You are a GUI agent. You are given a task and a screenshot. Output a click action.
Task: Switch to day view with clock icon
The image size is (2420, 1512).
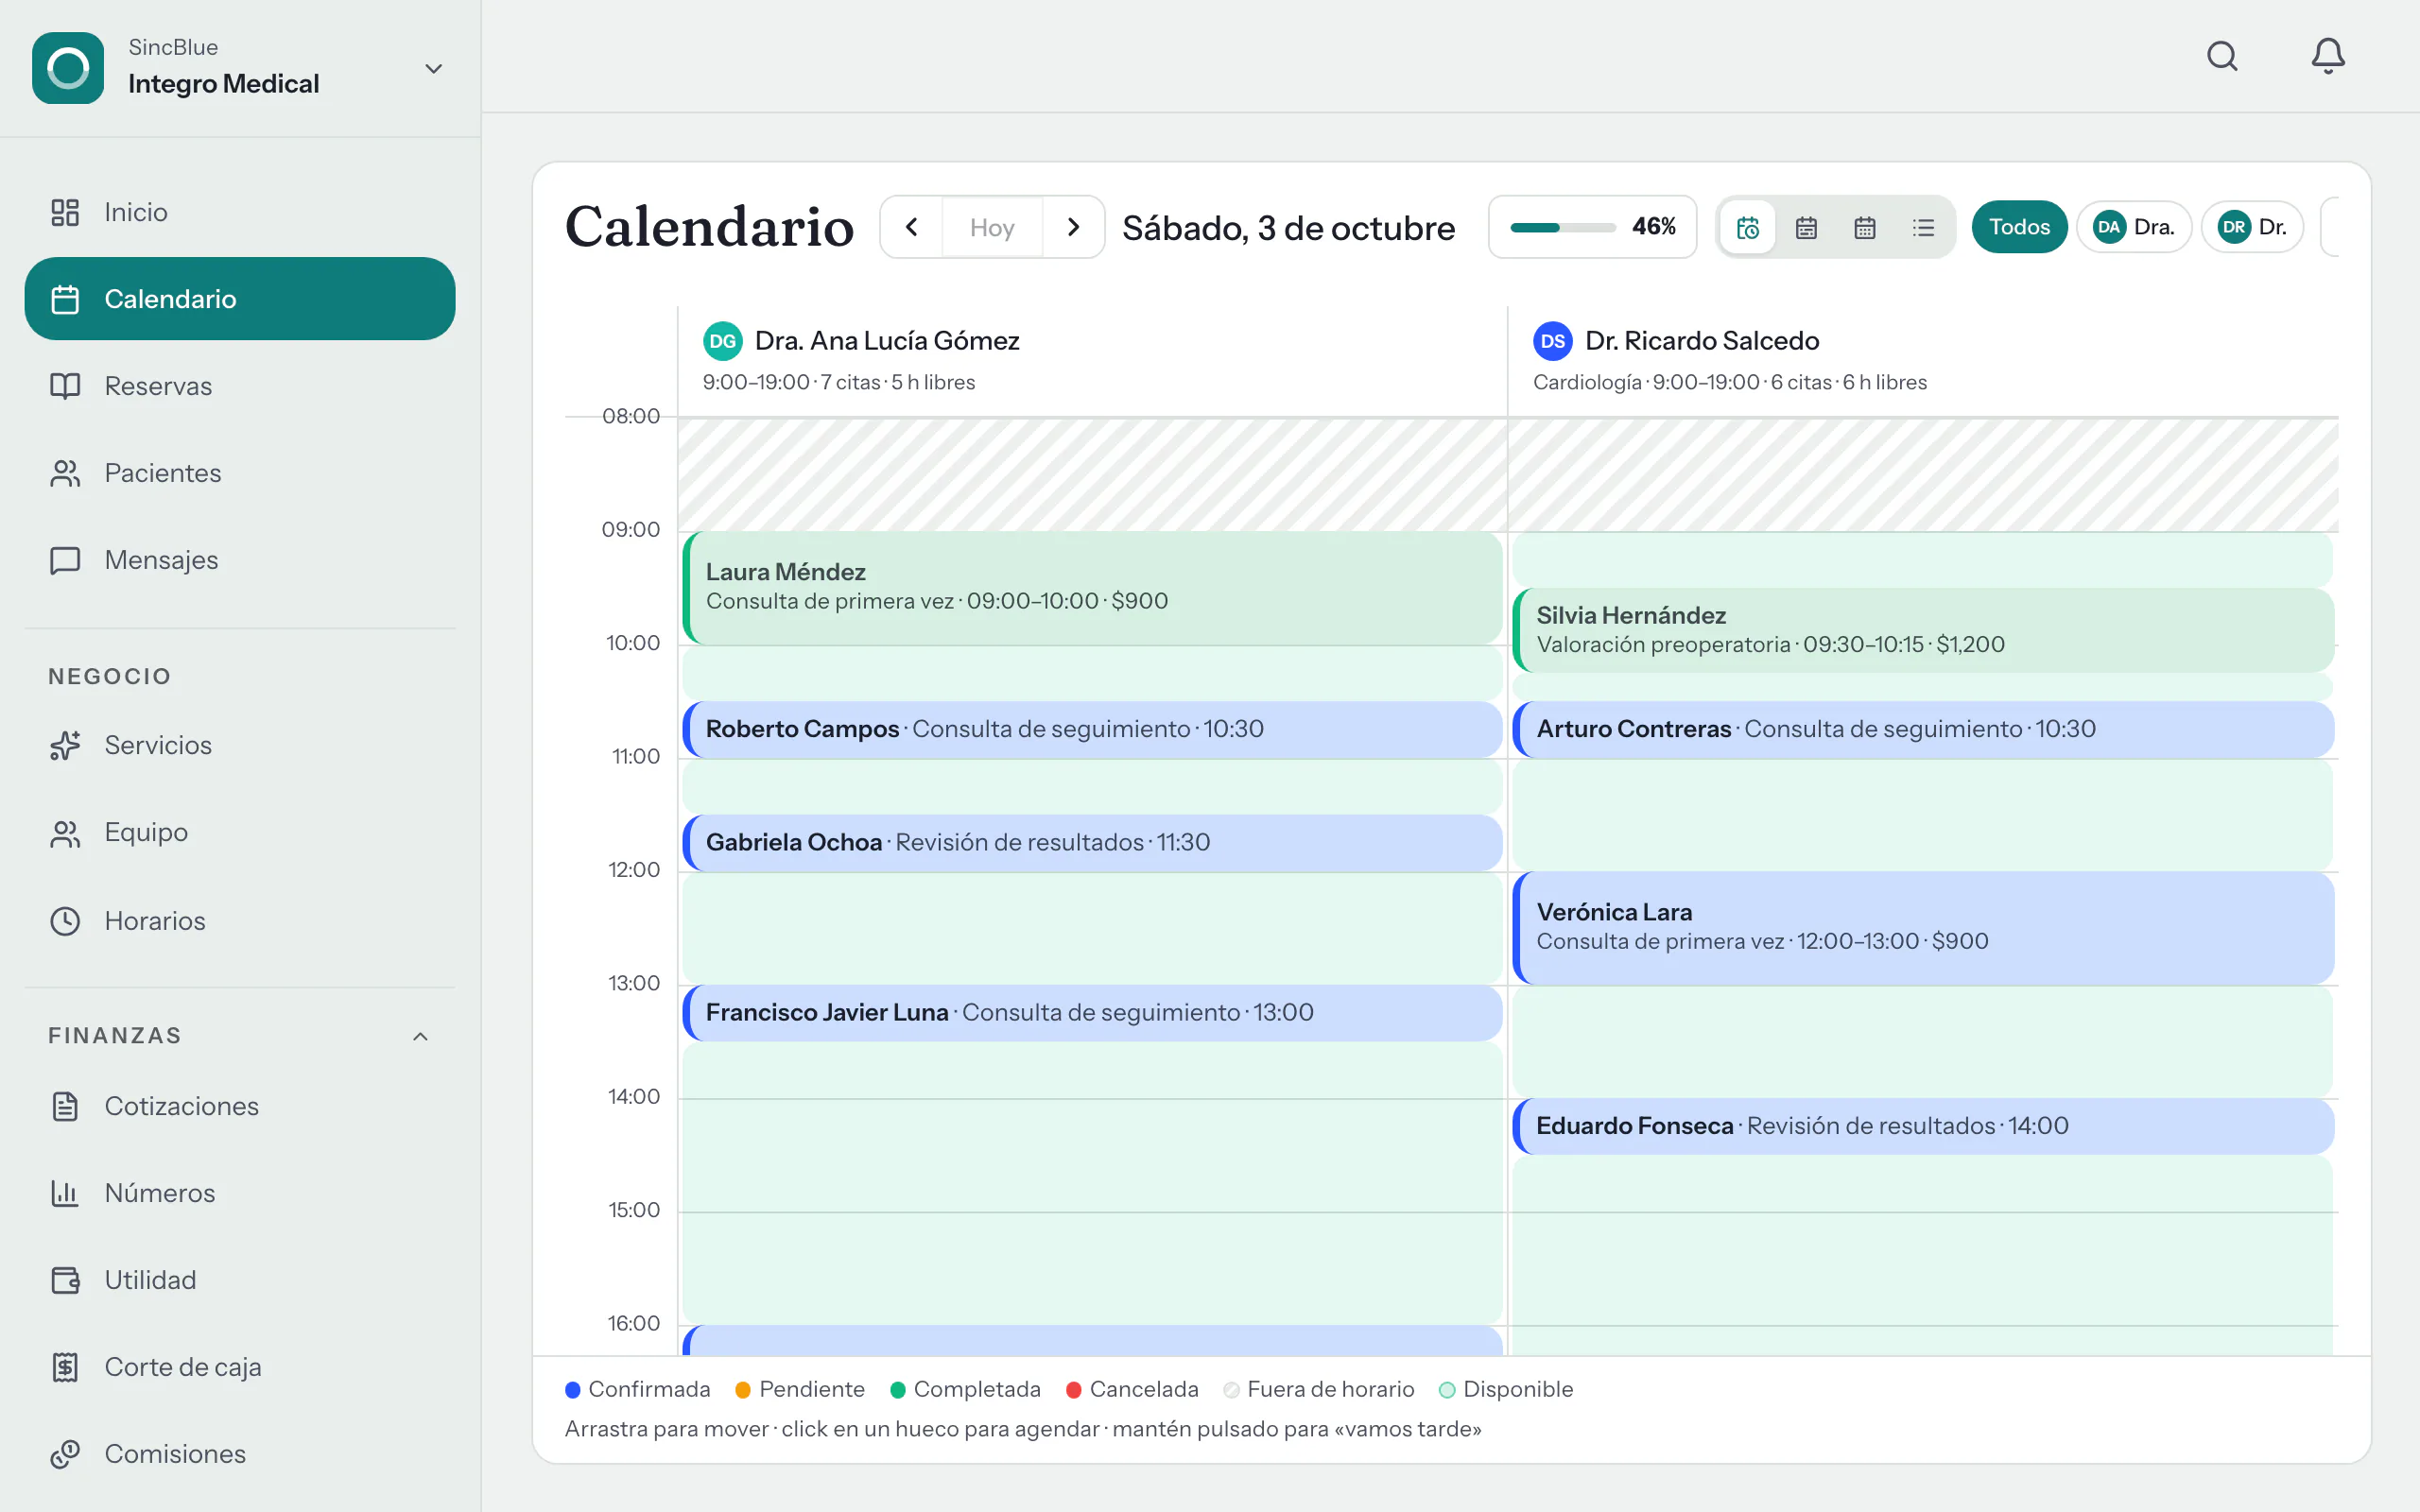(x=1748, y=228)
